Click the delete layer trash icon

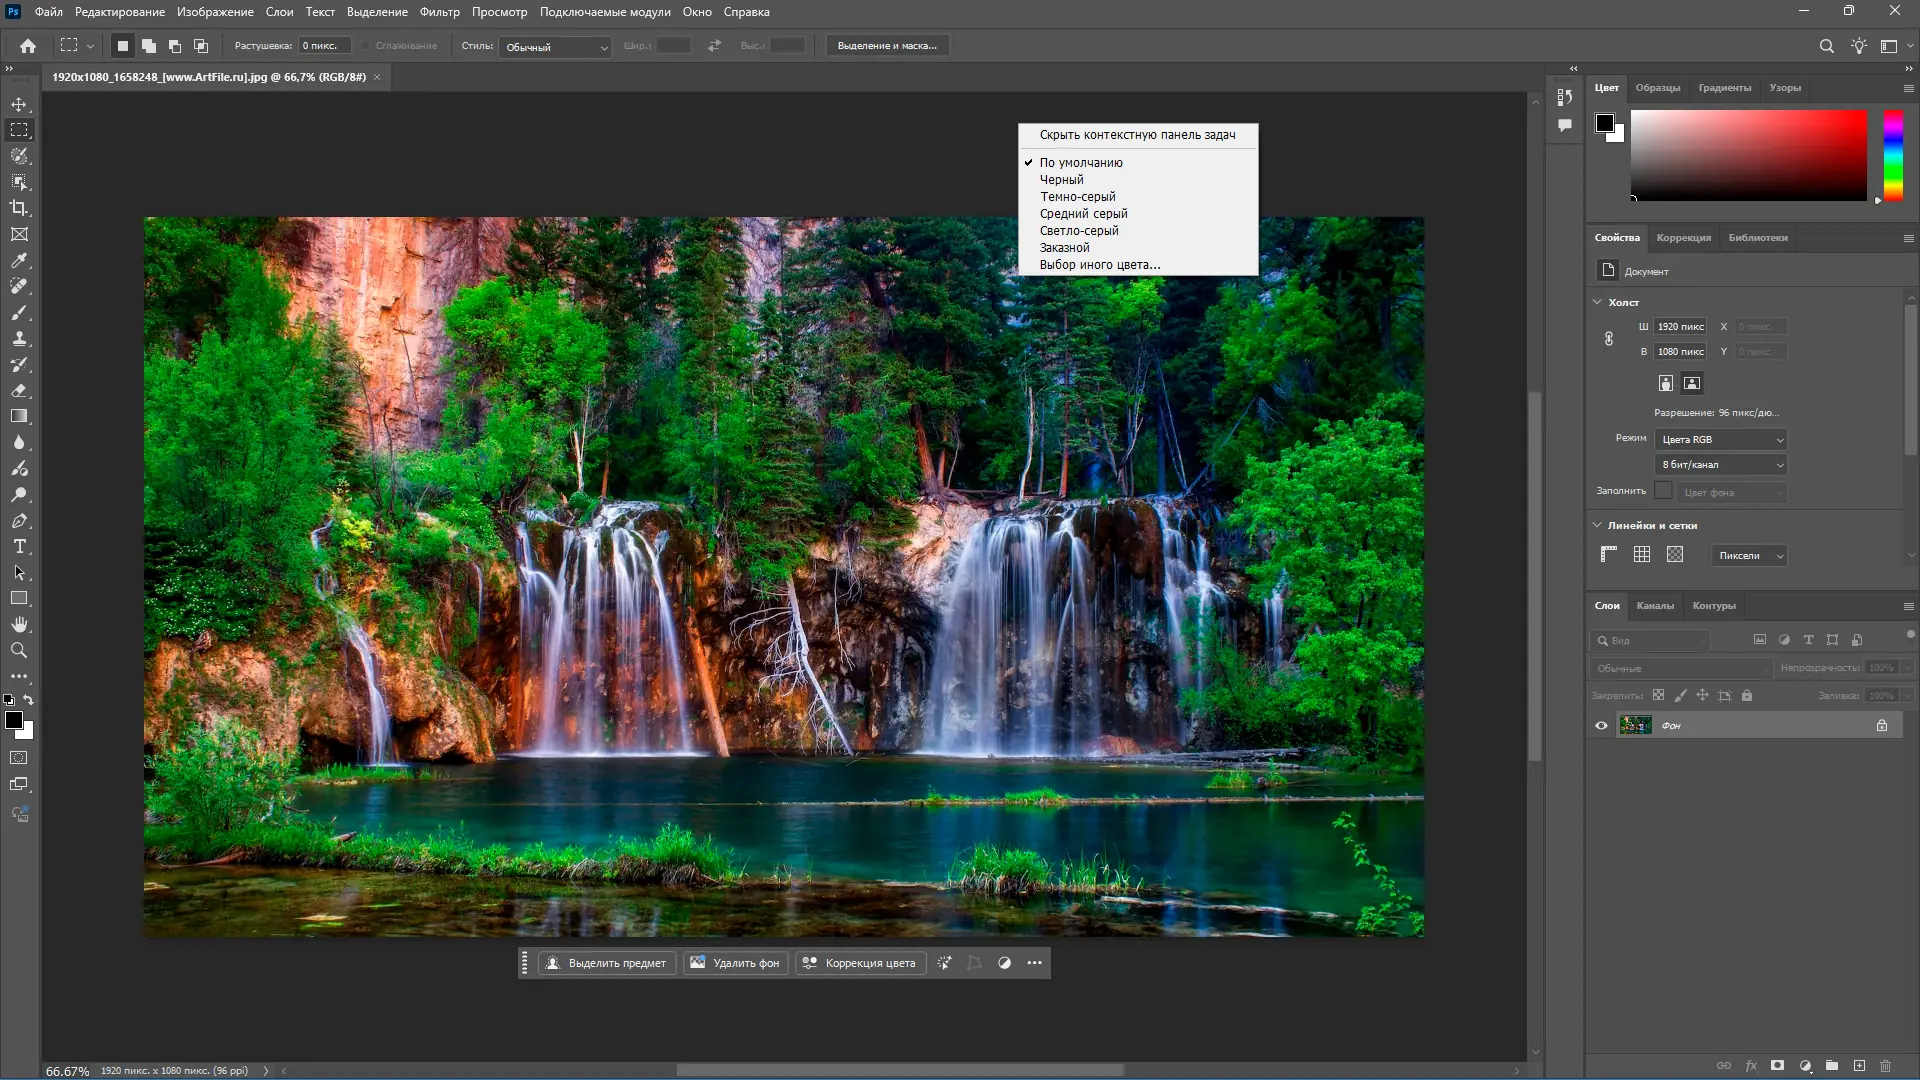(1885, 1066)
